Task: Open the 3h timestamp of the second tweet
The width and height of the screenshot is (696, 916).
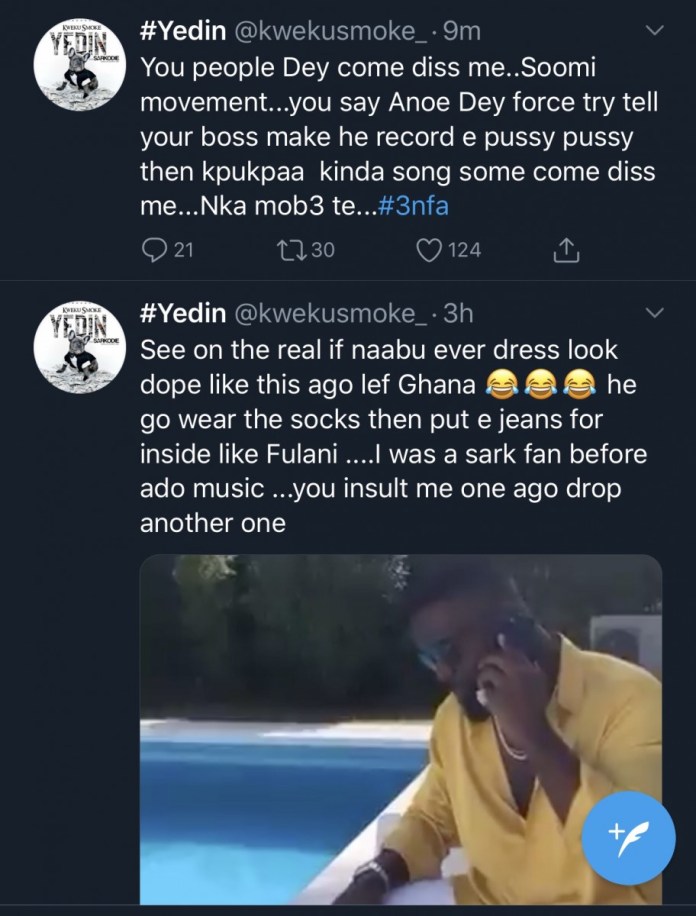Action: click(x=459, y=314)
